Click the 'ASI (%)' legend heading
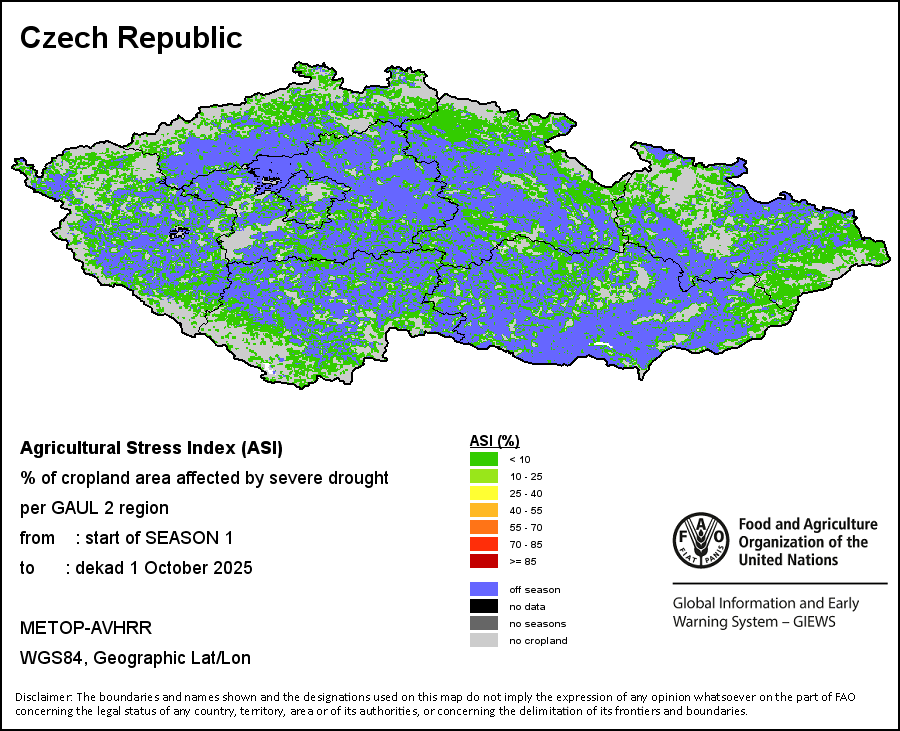This screenshot has height=731, width=900. coord(494,441)
